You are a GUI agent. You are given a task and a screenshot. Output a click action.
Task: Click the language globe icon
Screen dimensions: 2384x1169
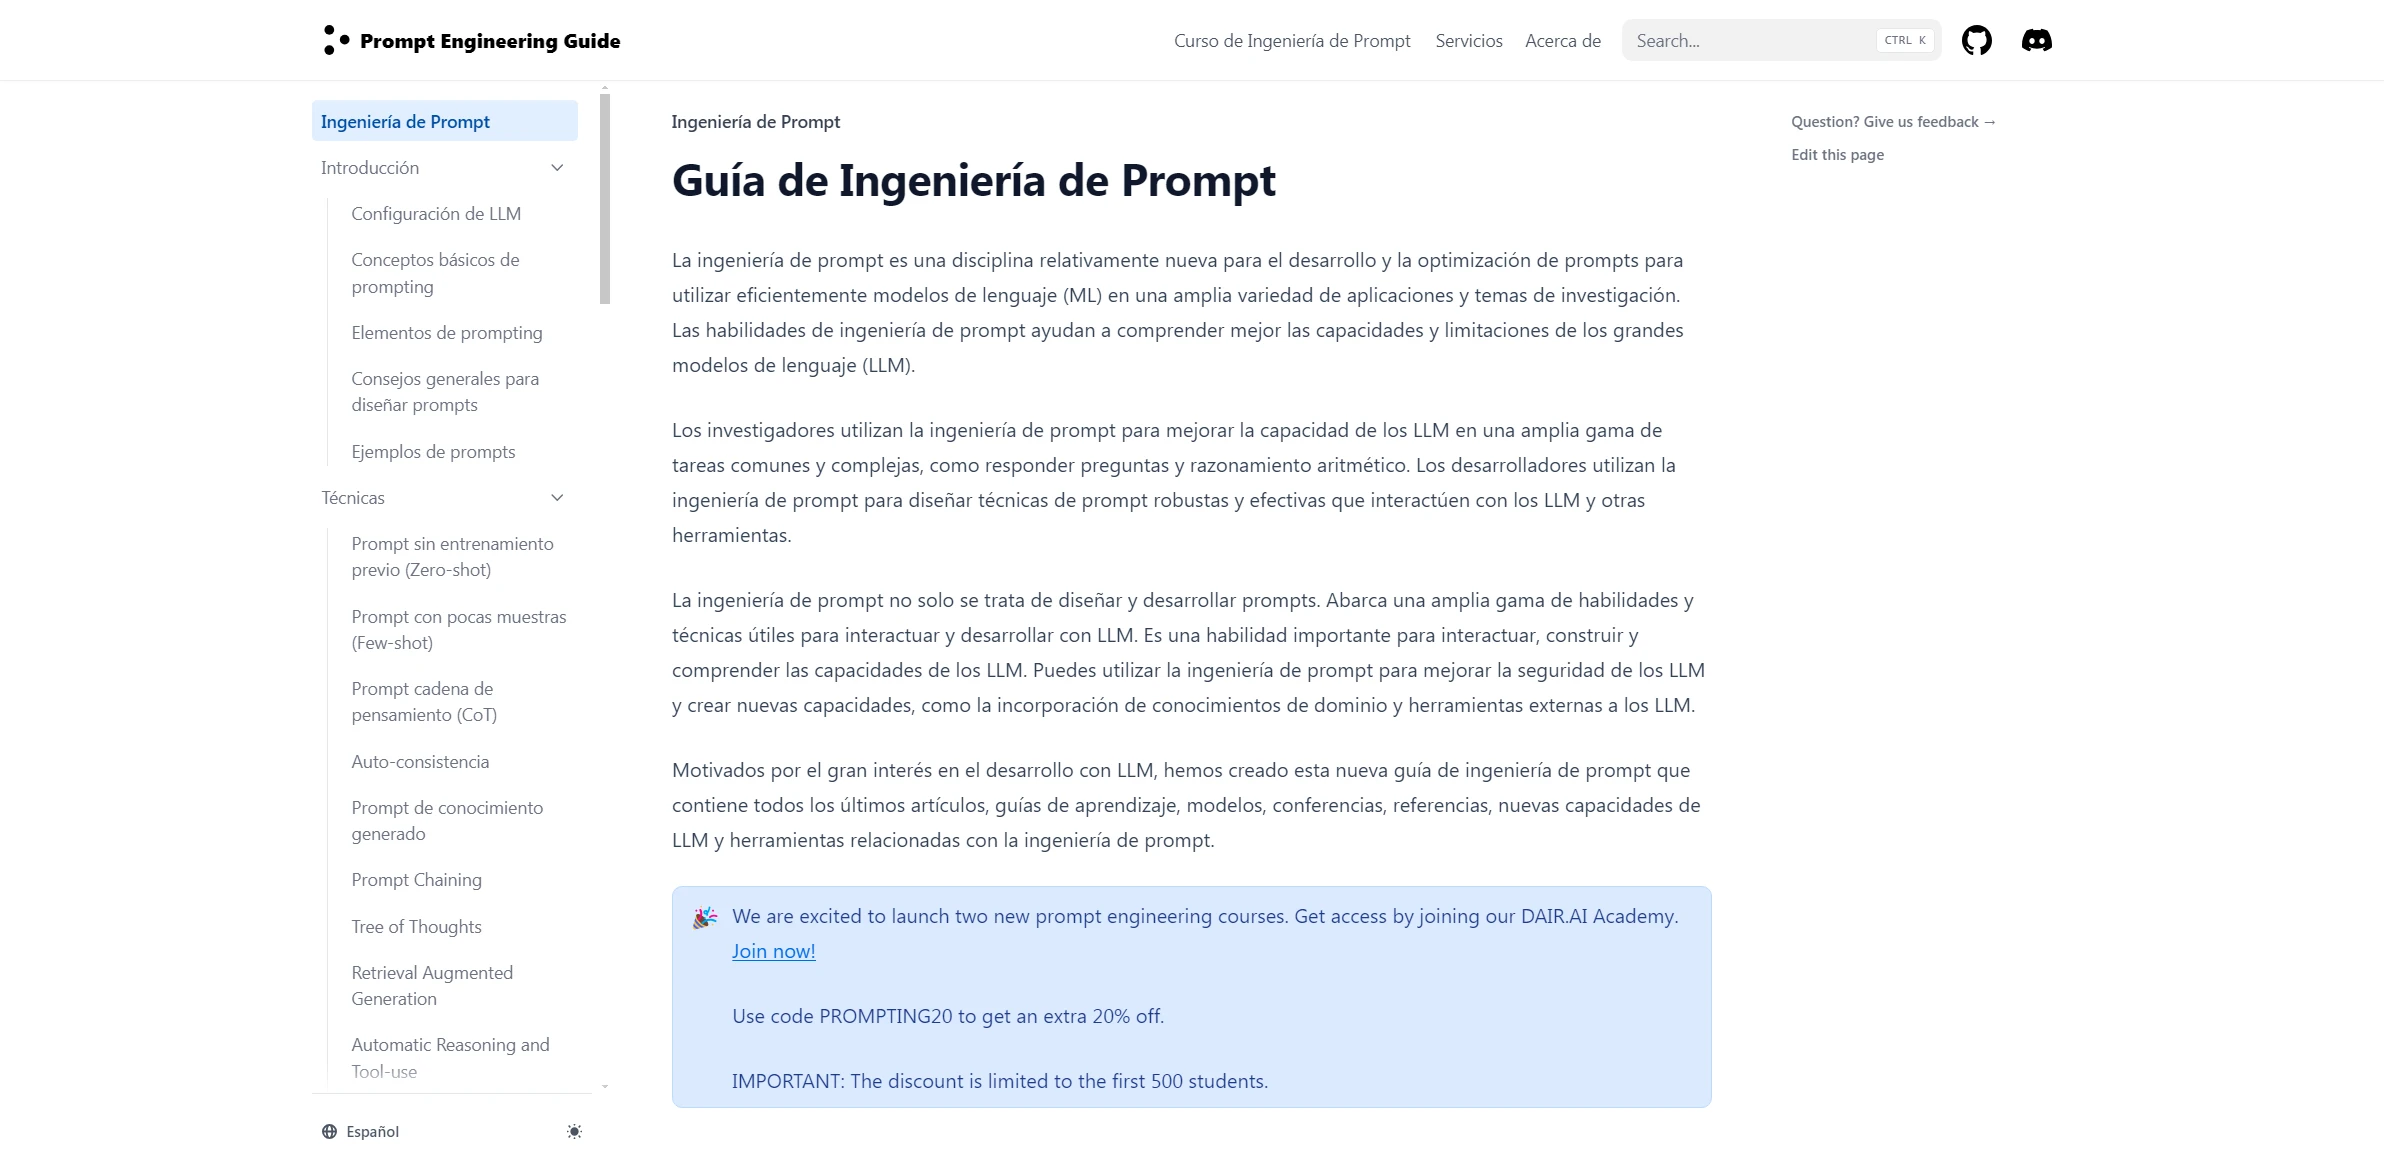click(x=327, y=1131)
